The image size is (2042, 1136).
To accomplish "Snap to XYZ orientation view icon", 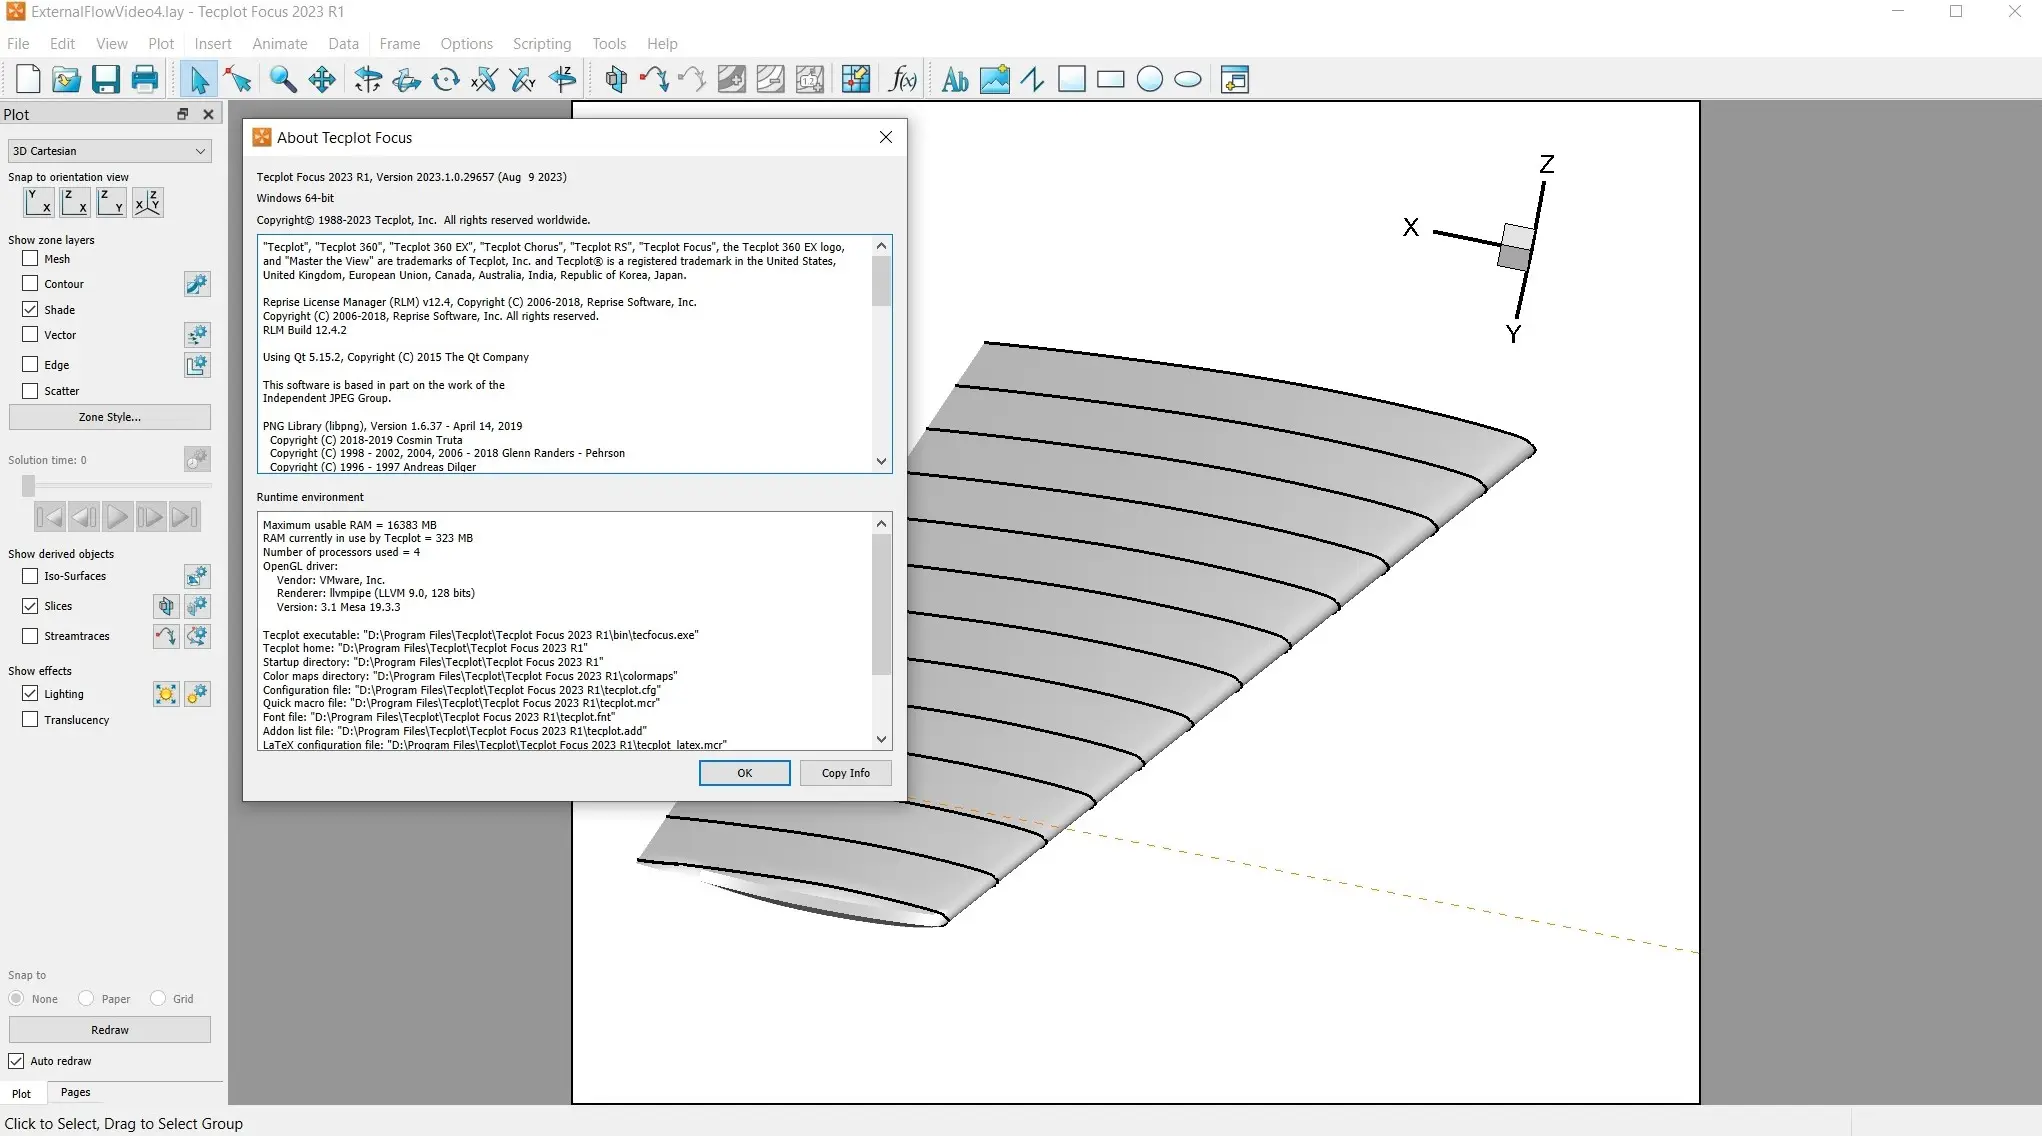I will pos(148,203).
